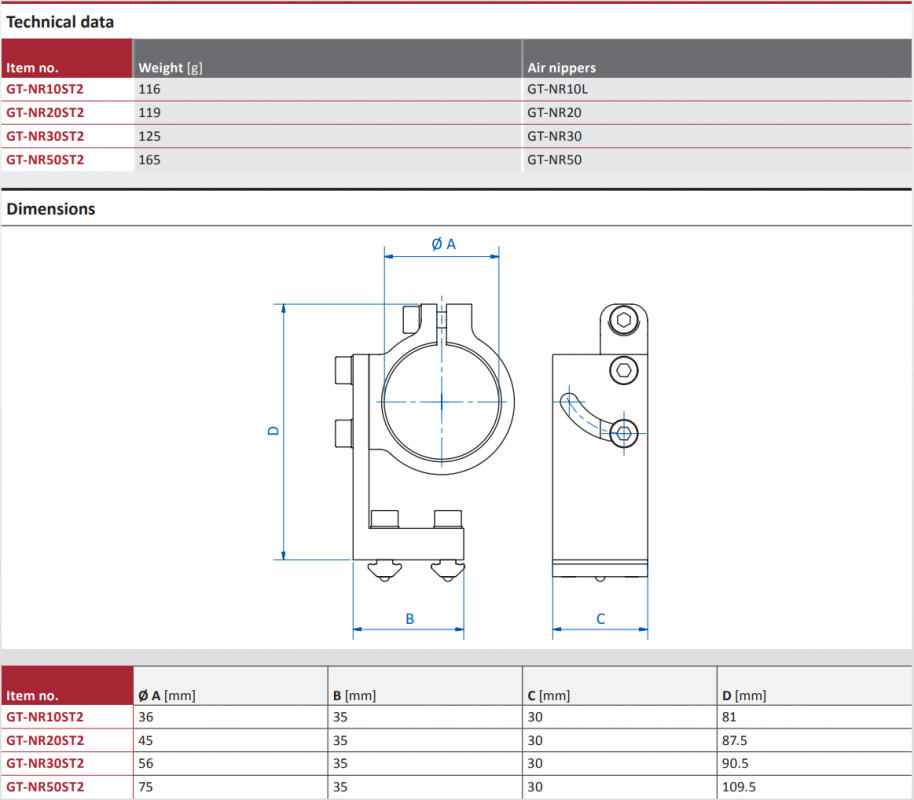Click the "Ø A [mm]" column header
Viewport: 914px width, 800px height.
(167, 696)
